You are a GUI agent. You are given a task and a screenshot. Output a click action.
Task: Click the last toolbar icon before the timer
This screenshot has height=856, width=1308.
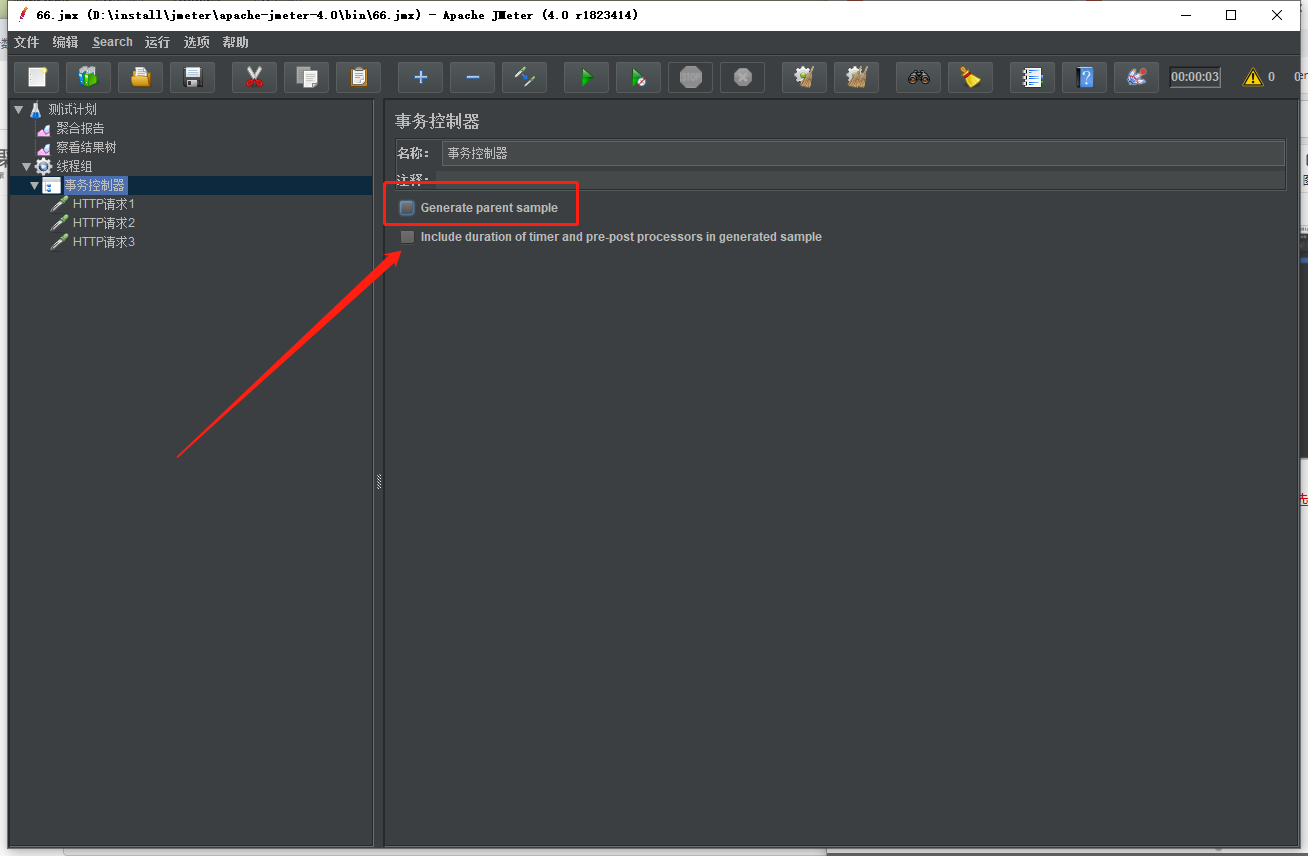pyautogui.click(x=1136, y=77)
